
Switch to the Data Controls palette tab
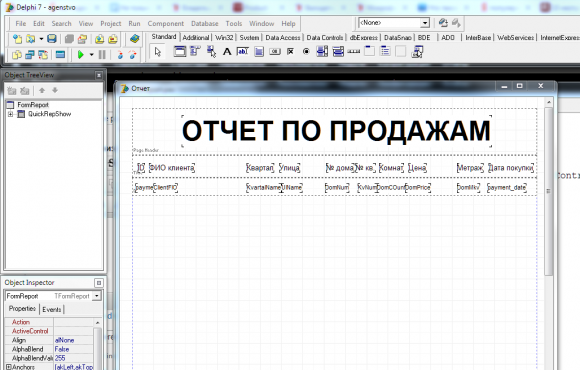324,37
